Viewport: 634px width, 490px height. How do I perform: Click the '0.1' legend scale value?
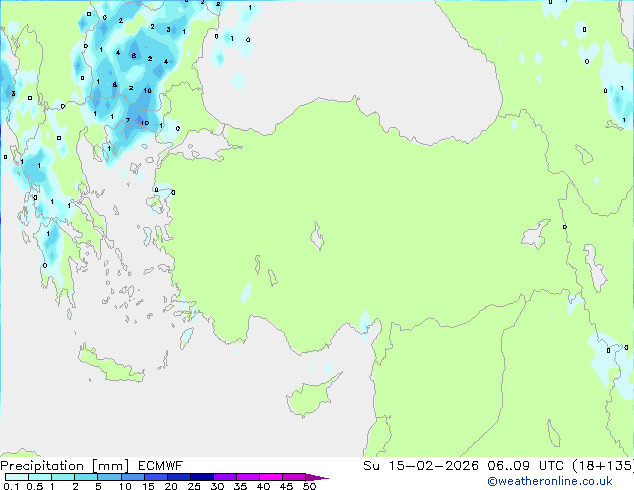(11, 486)
